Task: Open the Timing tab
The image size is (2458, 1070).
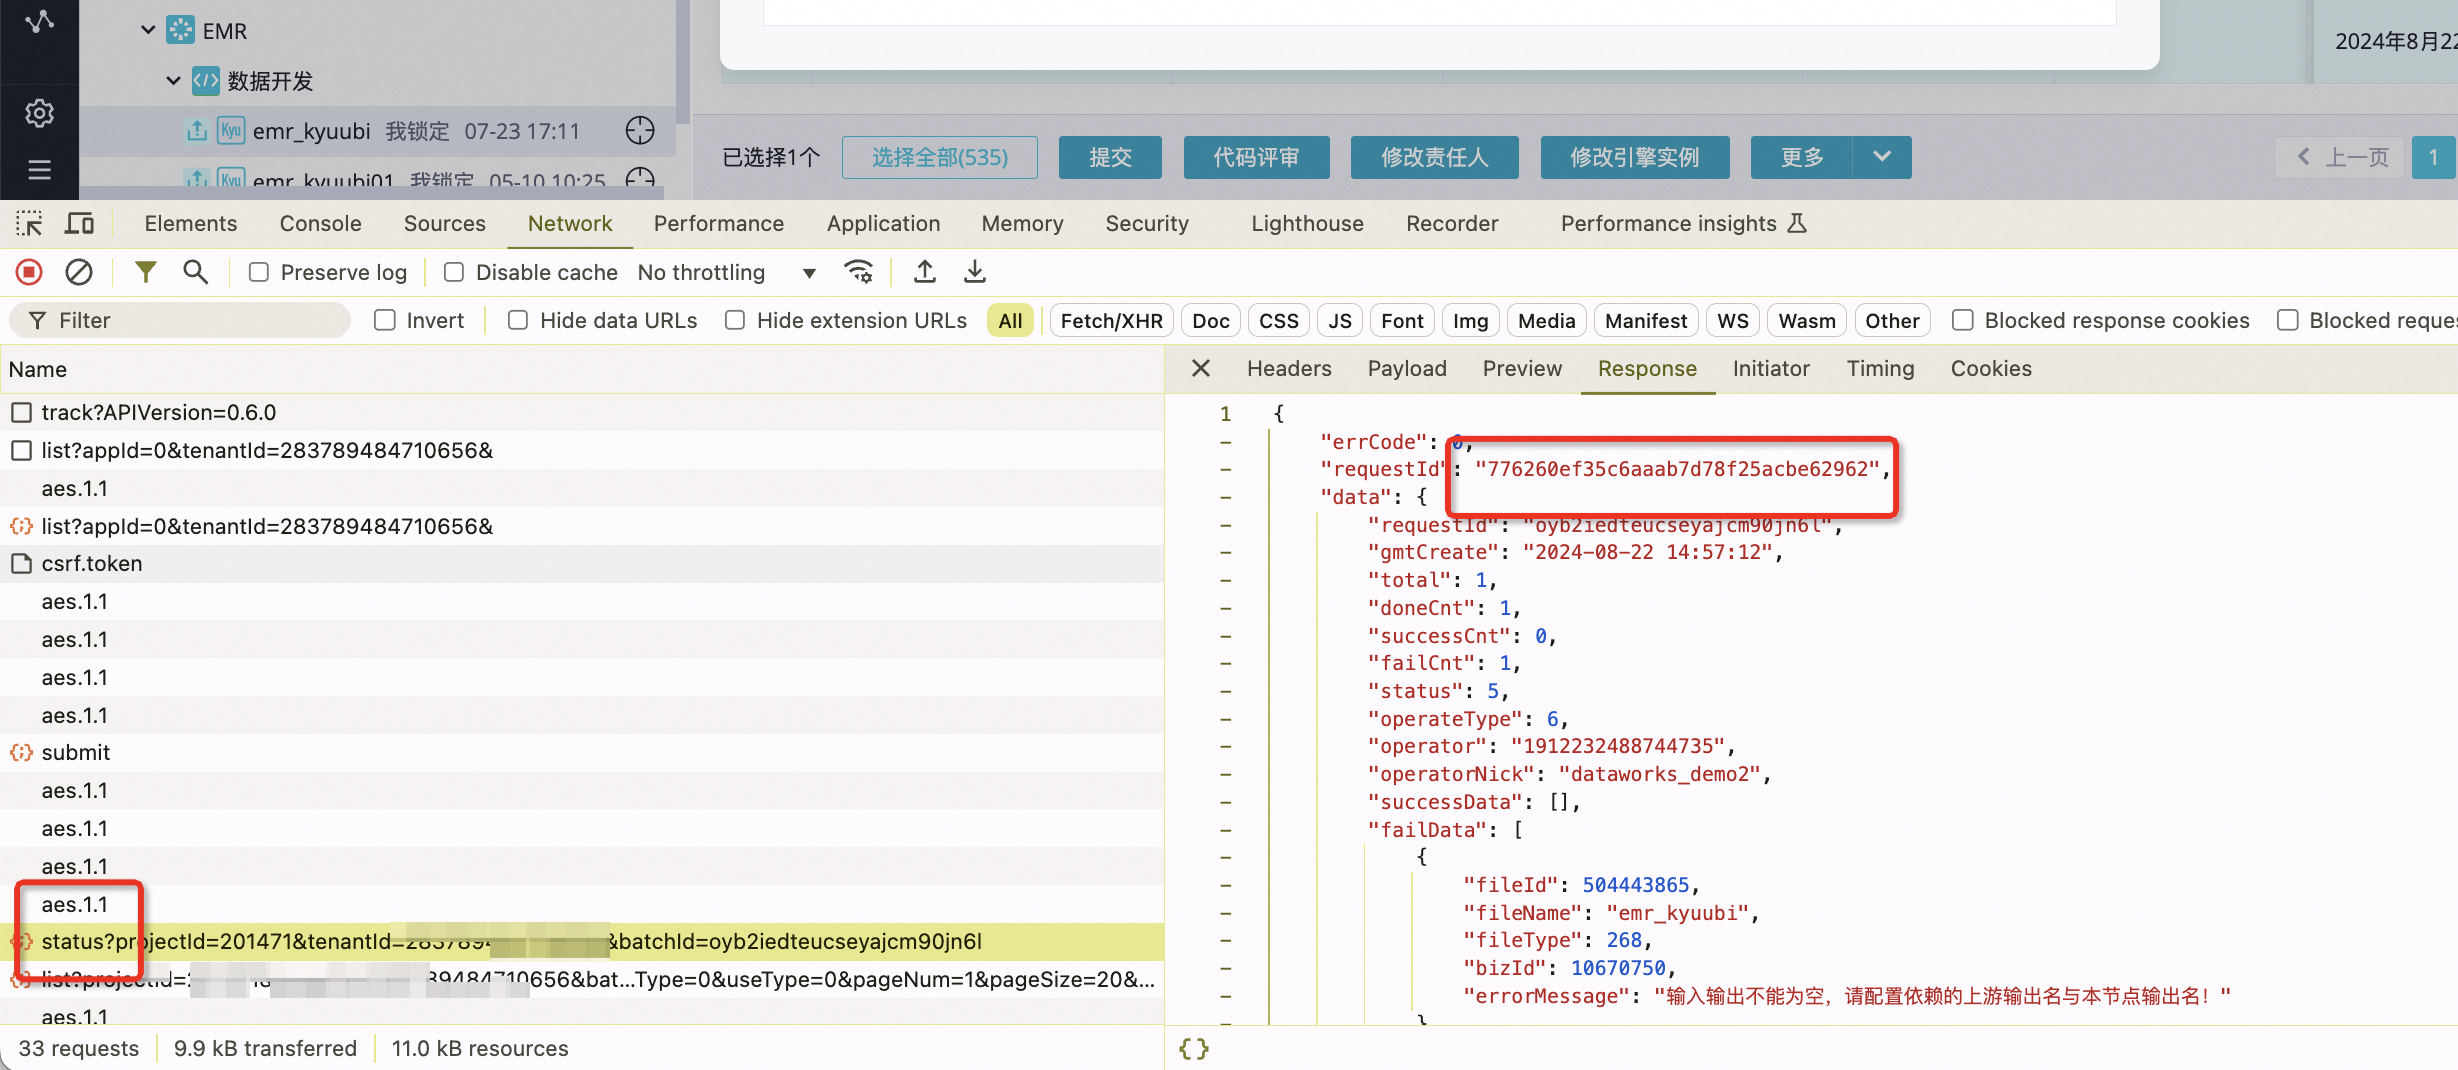Action: 1880,368
